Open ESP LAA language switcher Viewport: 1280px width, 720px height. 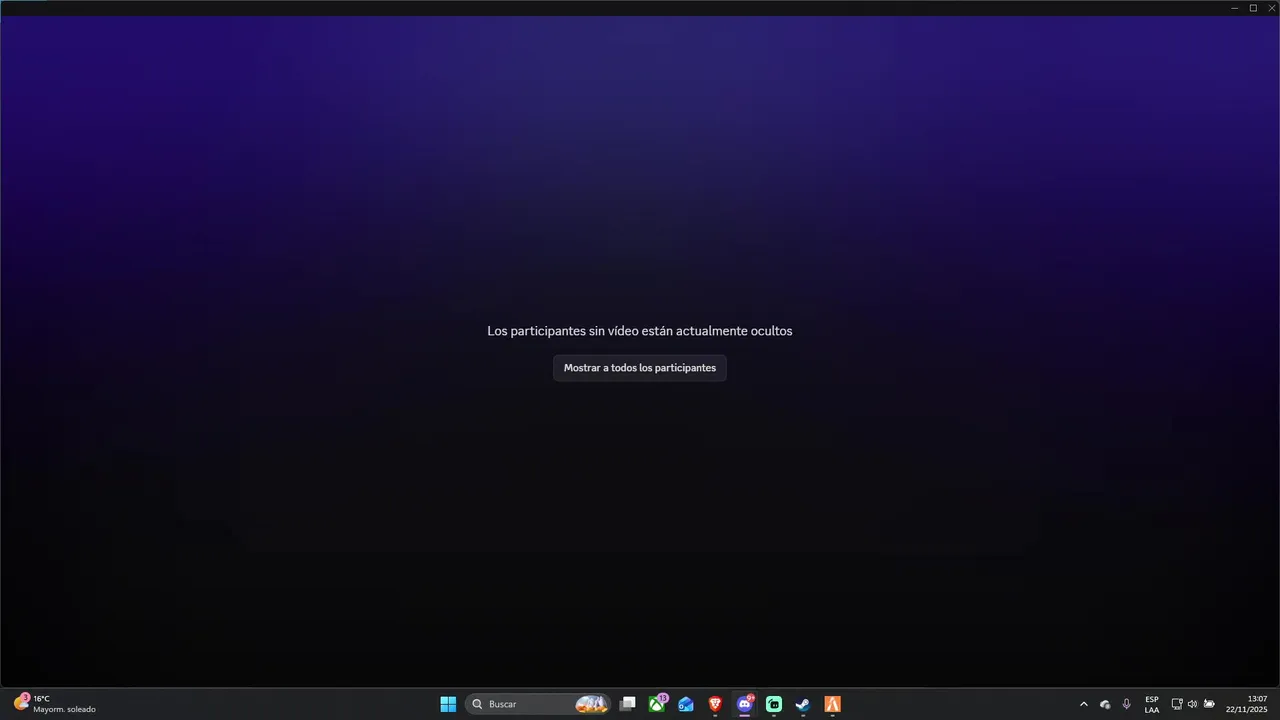click(x=1152, y=704)
